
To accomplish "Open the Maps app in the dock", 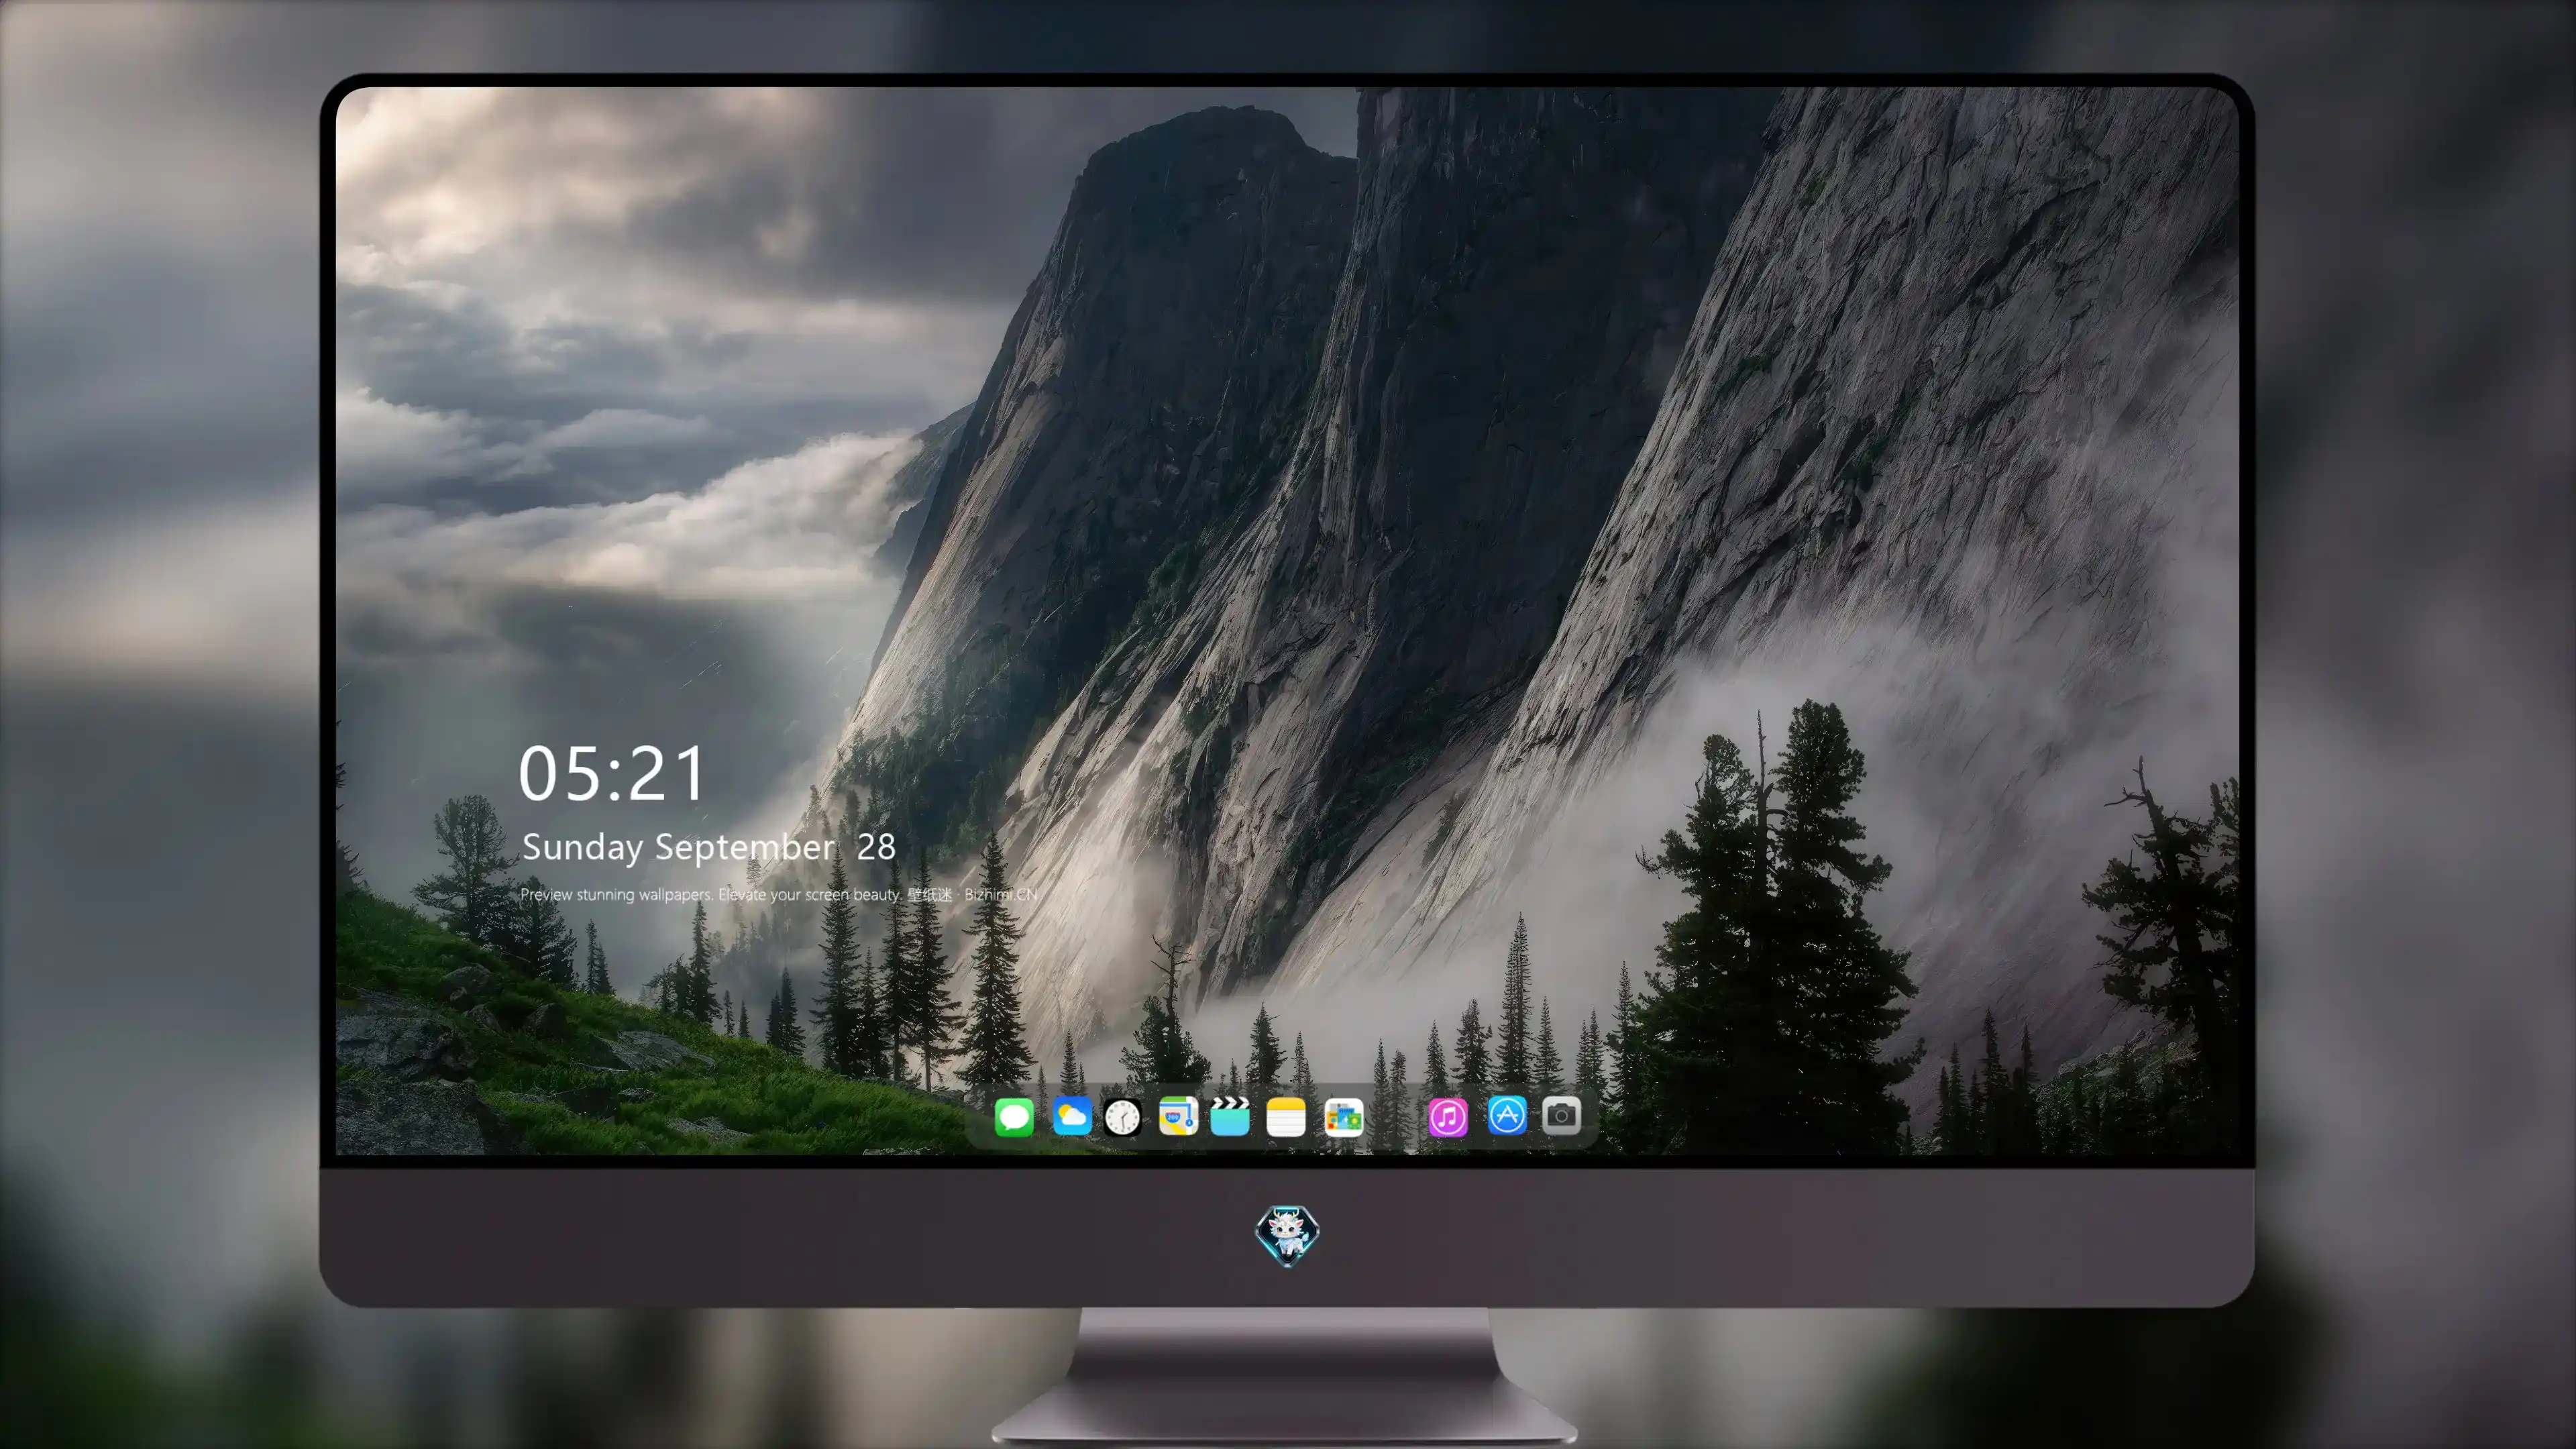I will (1178, 1116).
